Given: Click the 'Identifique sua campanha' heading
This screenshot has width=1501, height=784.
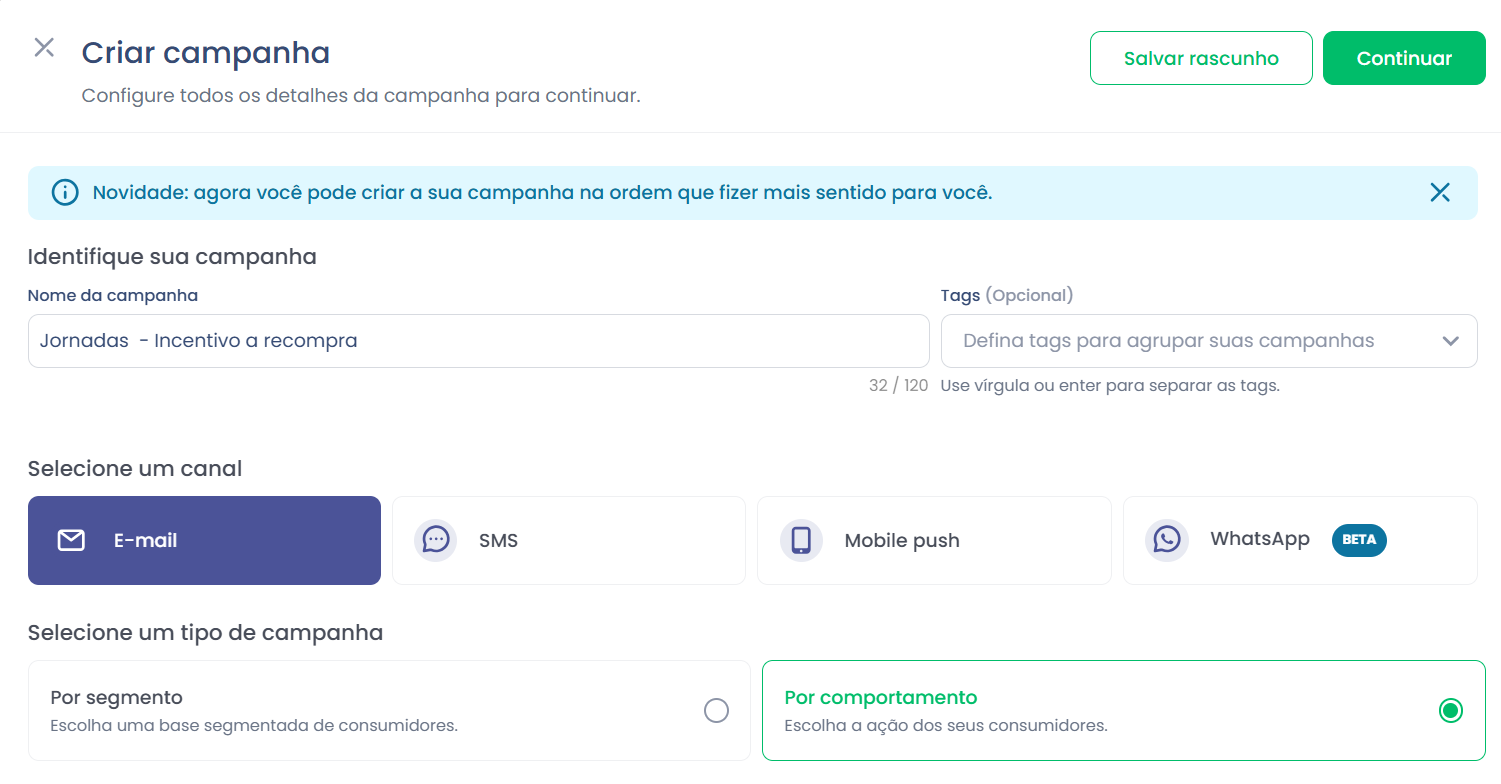Looking at the screenshot, I should (172, 257).
